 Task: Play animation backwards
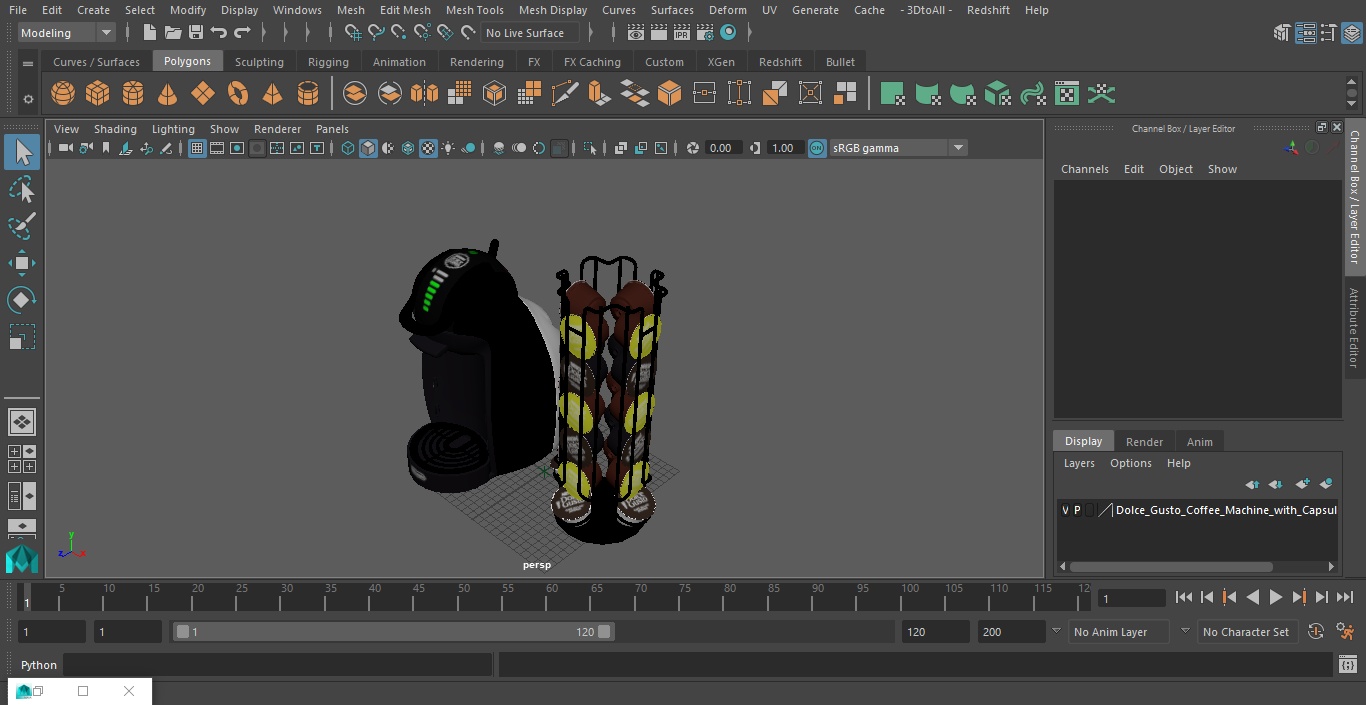pos(1253,597)
